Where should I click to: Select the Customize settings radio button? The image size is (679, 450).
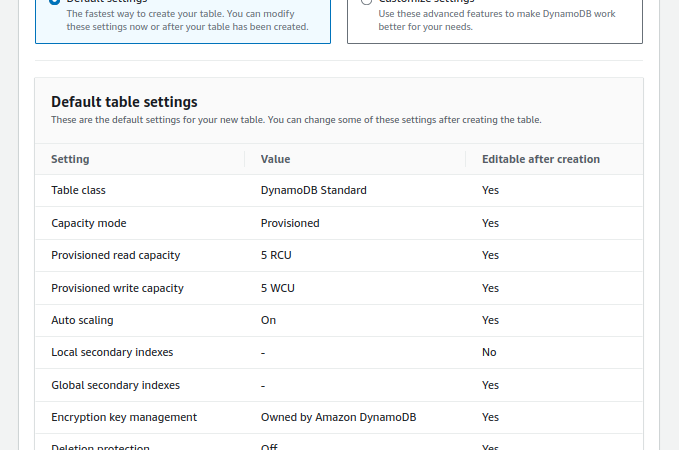click(366, 1)
